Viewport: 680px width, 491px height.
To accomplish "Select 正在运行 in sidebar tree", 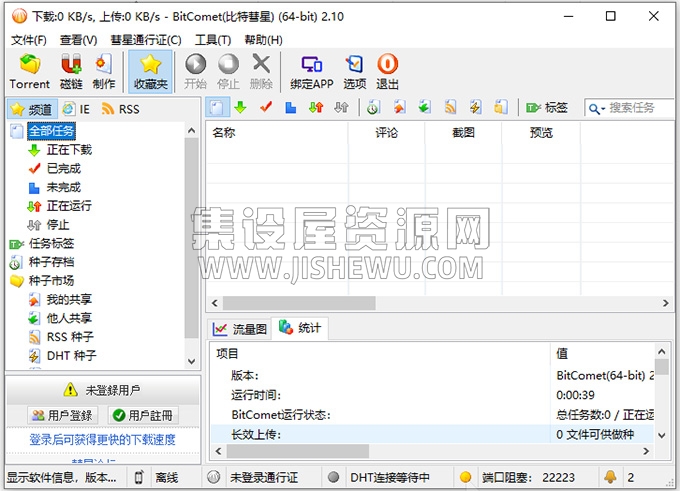I will tap(69, 206).
